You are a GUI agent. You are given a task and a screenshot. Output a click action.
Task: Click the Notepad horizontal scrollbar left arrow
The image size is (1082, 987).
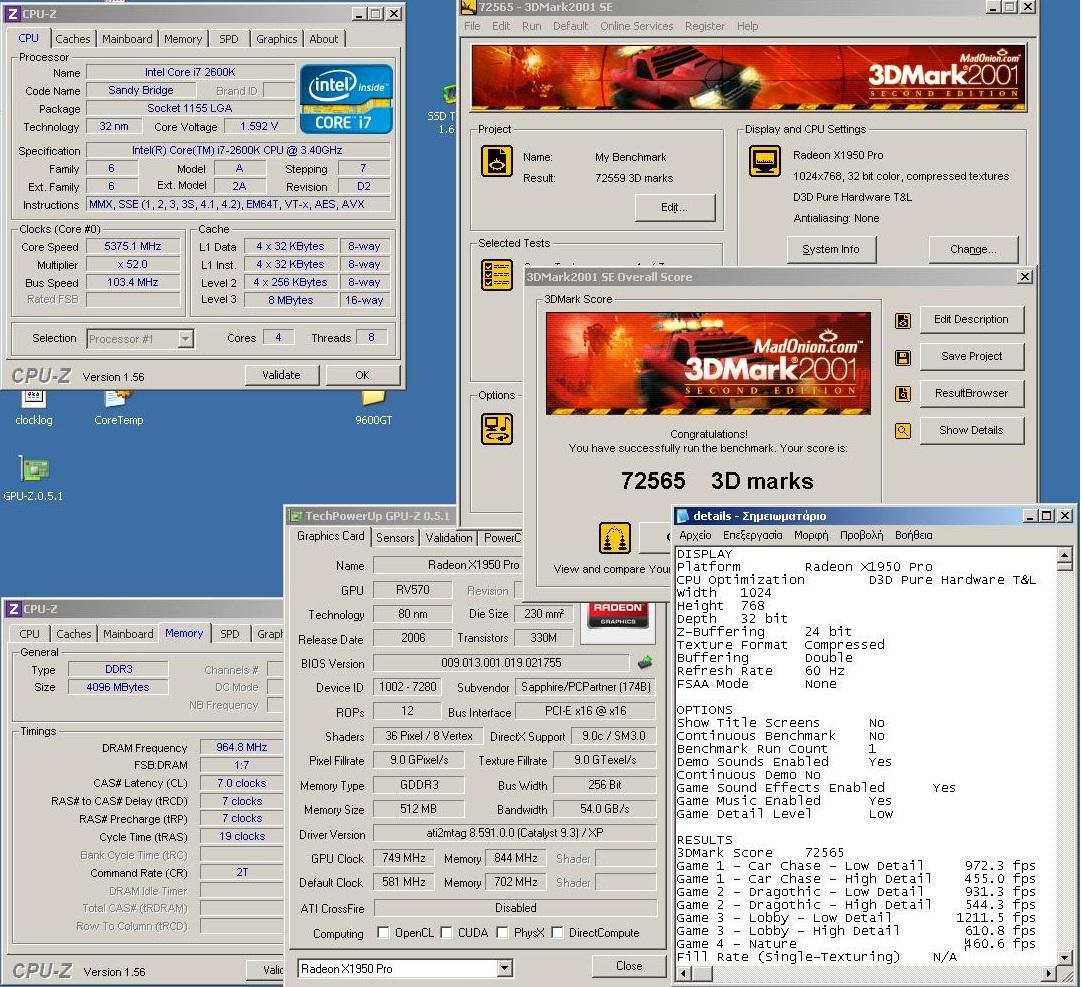(x=684, y=973)
